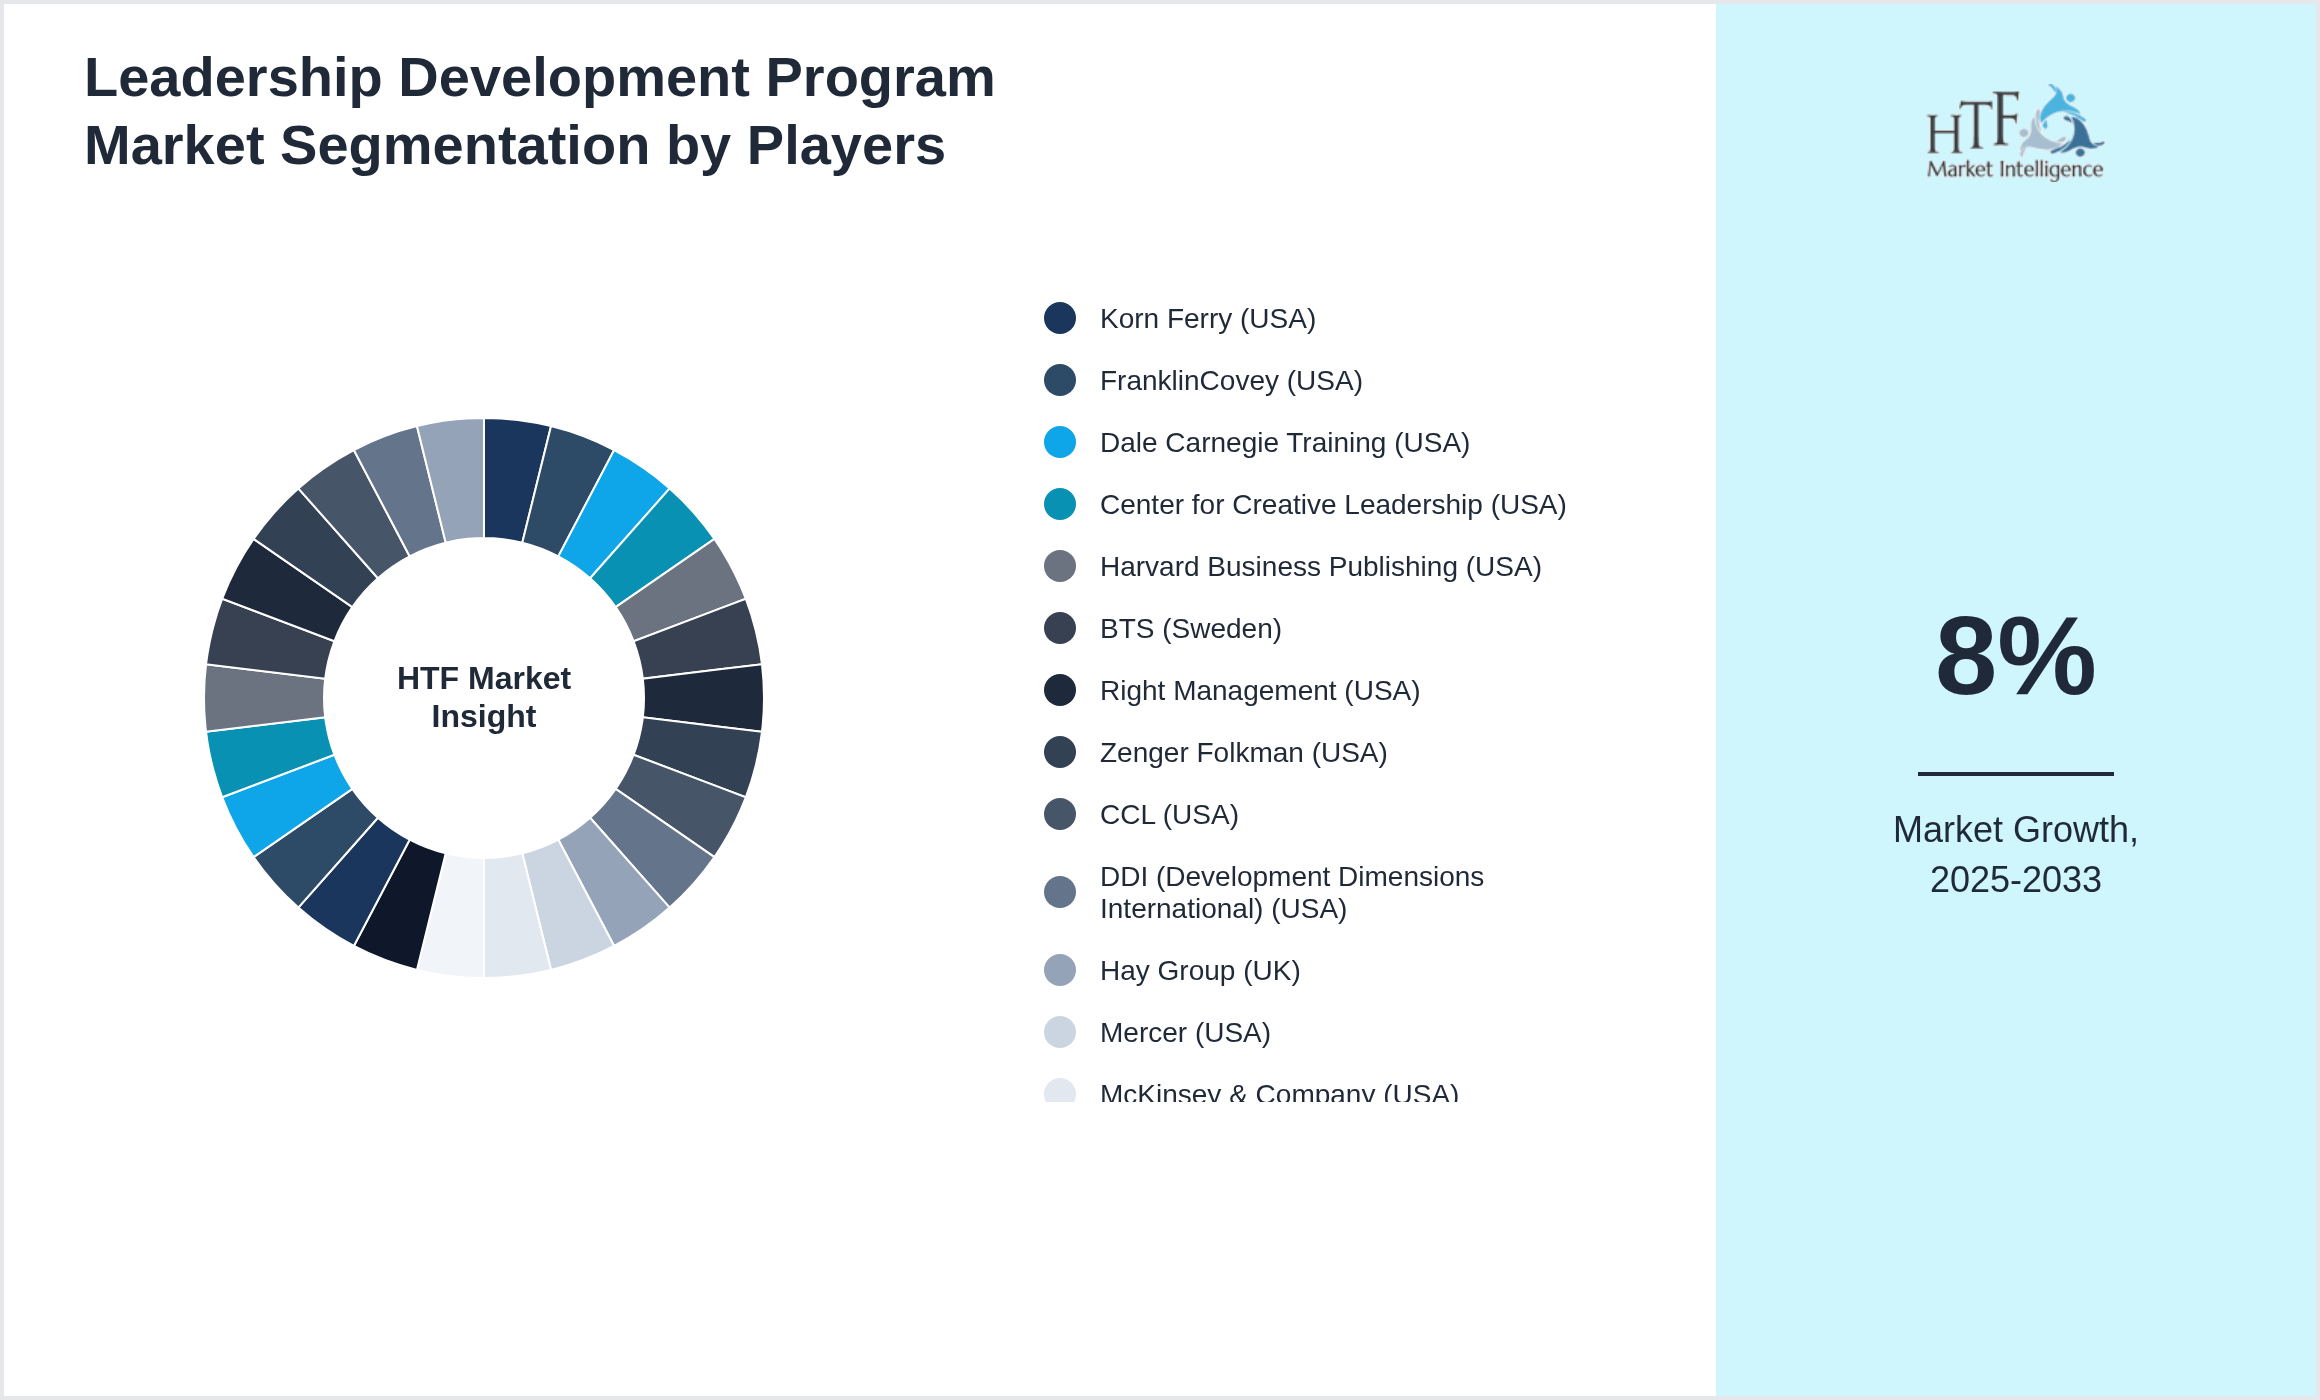Select the Dale Carnegie Training (USA) label
This screenshot has width=2320, height=1400.
click(1285, 443)
